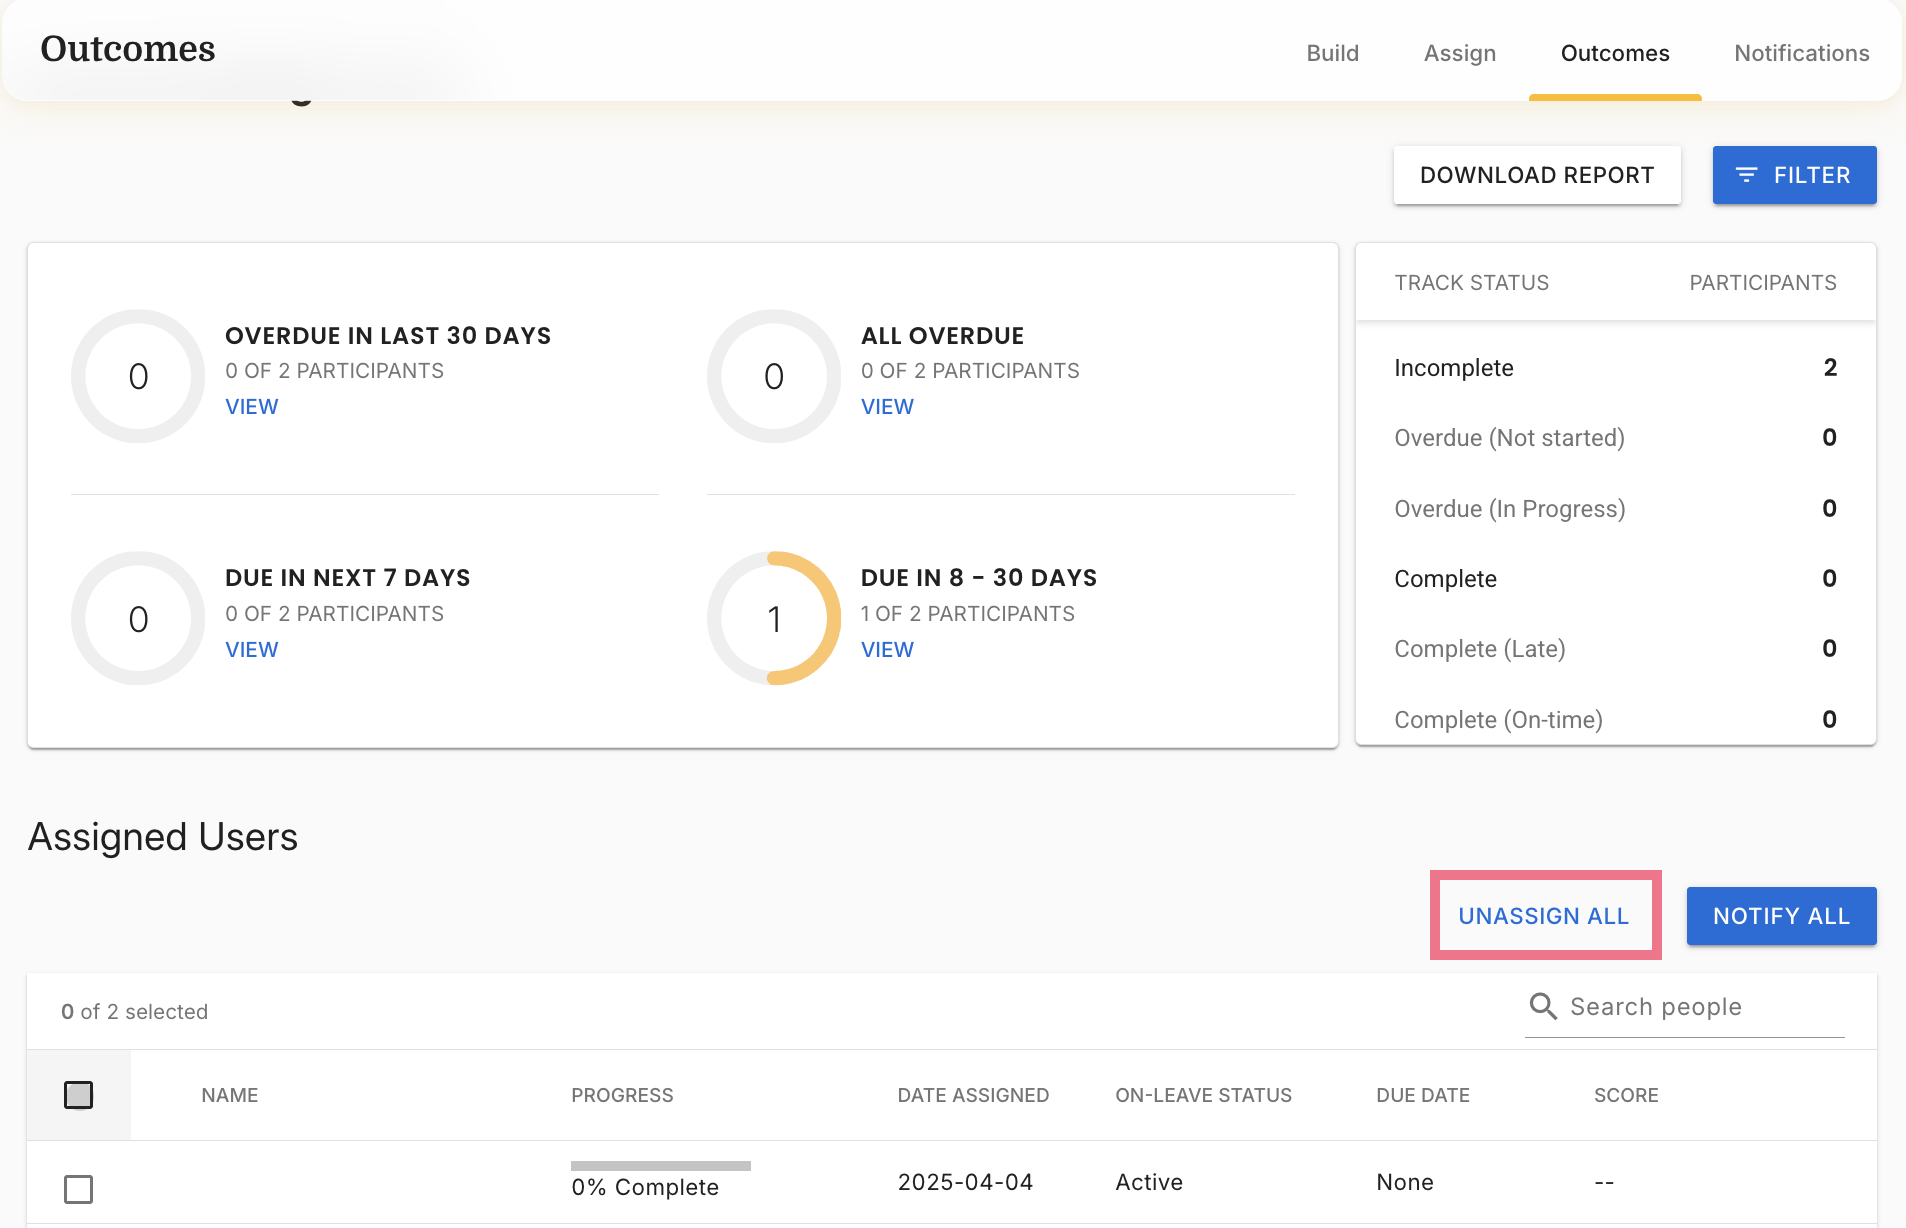This screenshot has height=1228, width=1906.
Task: Go to the Notifications tab
Action: coord(1801,53)
